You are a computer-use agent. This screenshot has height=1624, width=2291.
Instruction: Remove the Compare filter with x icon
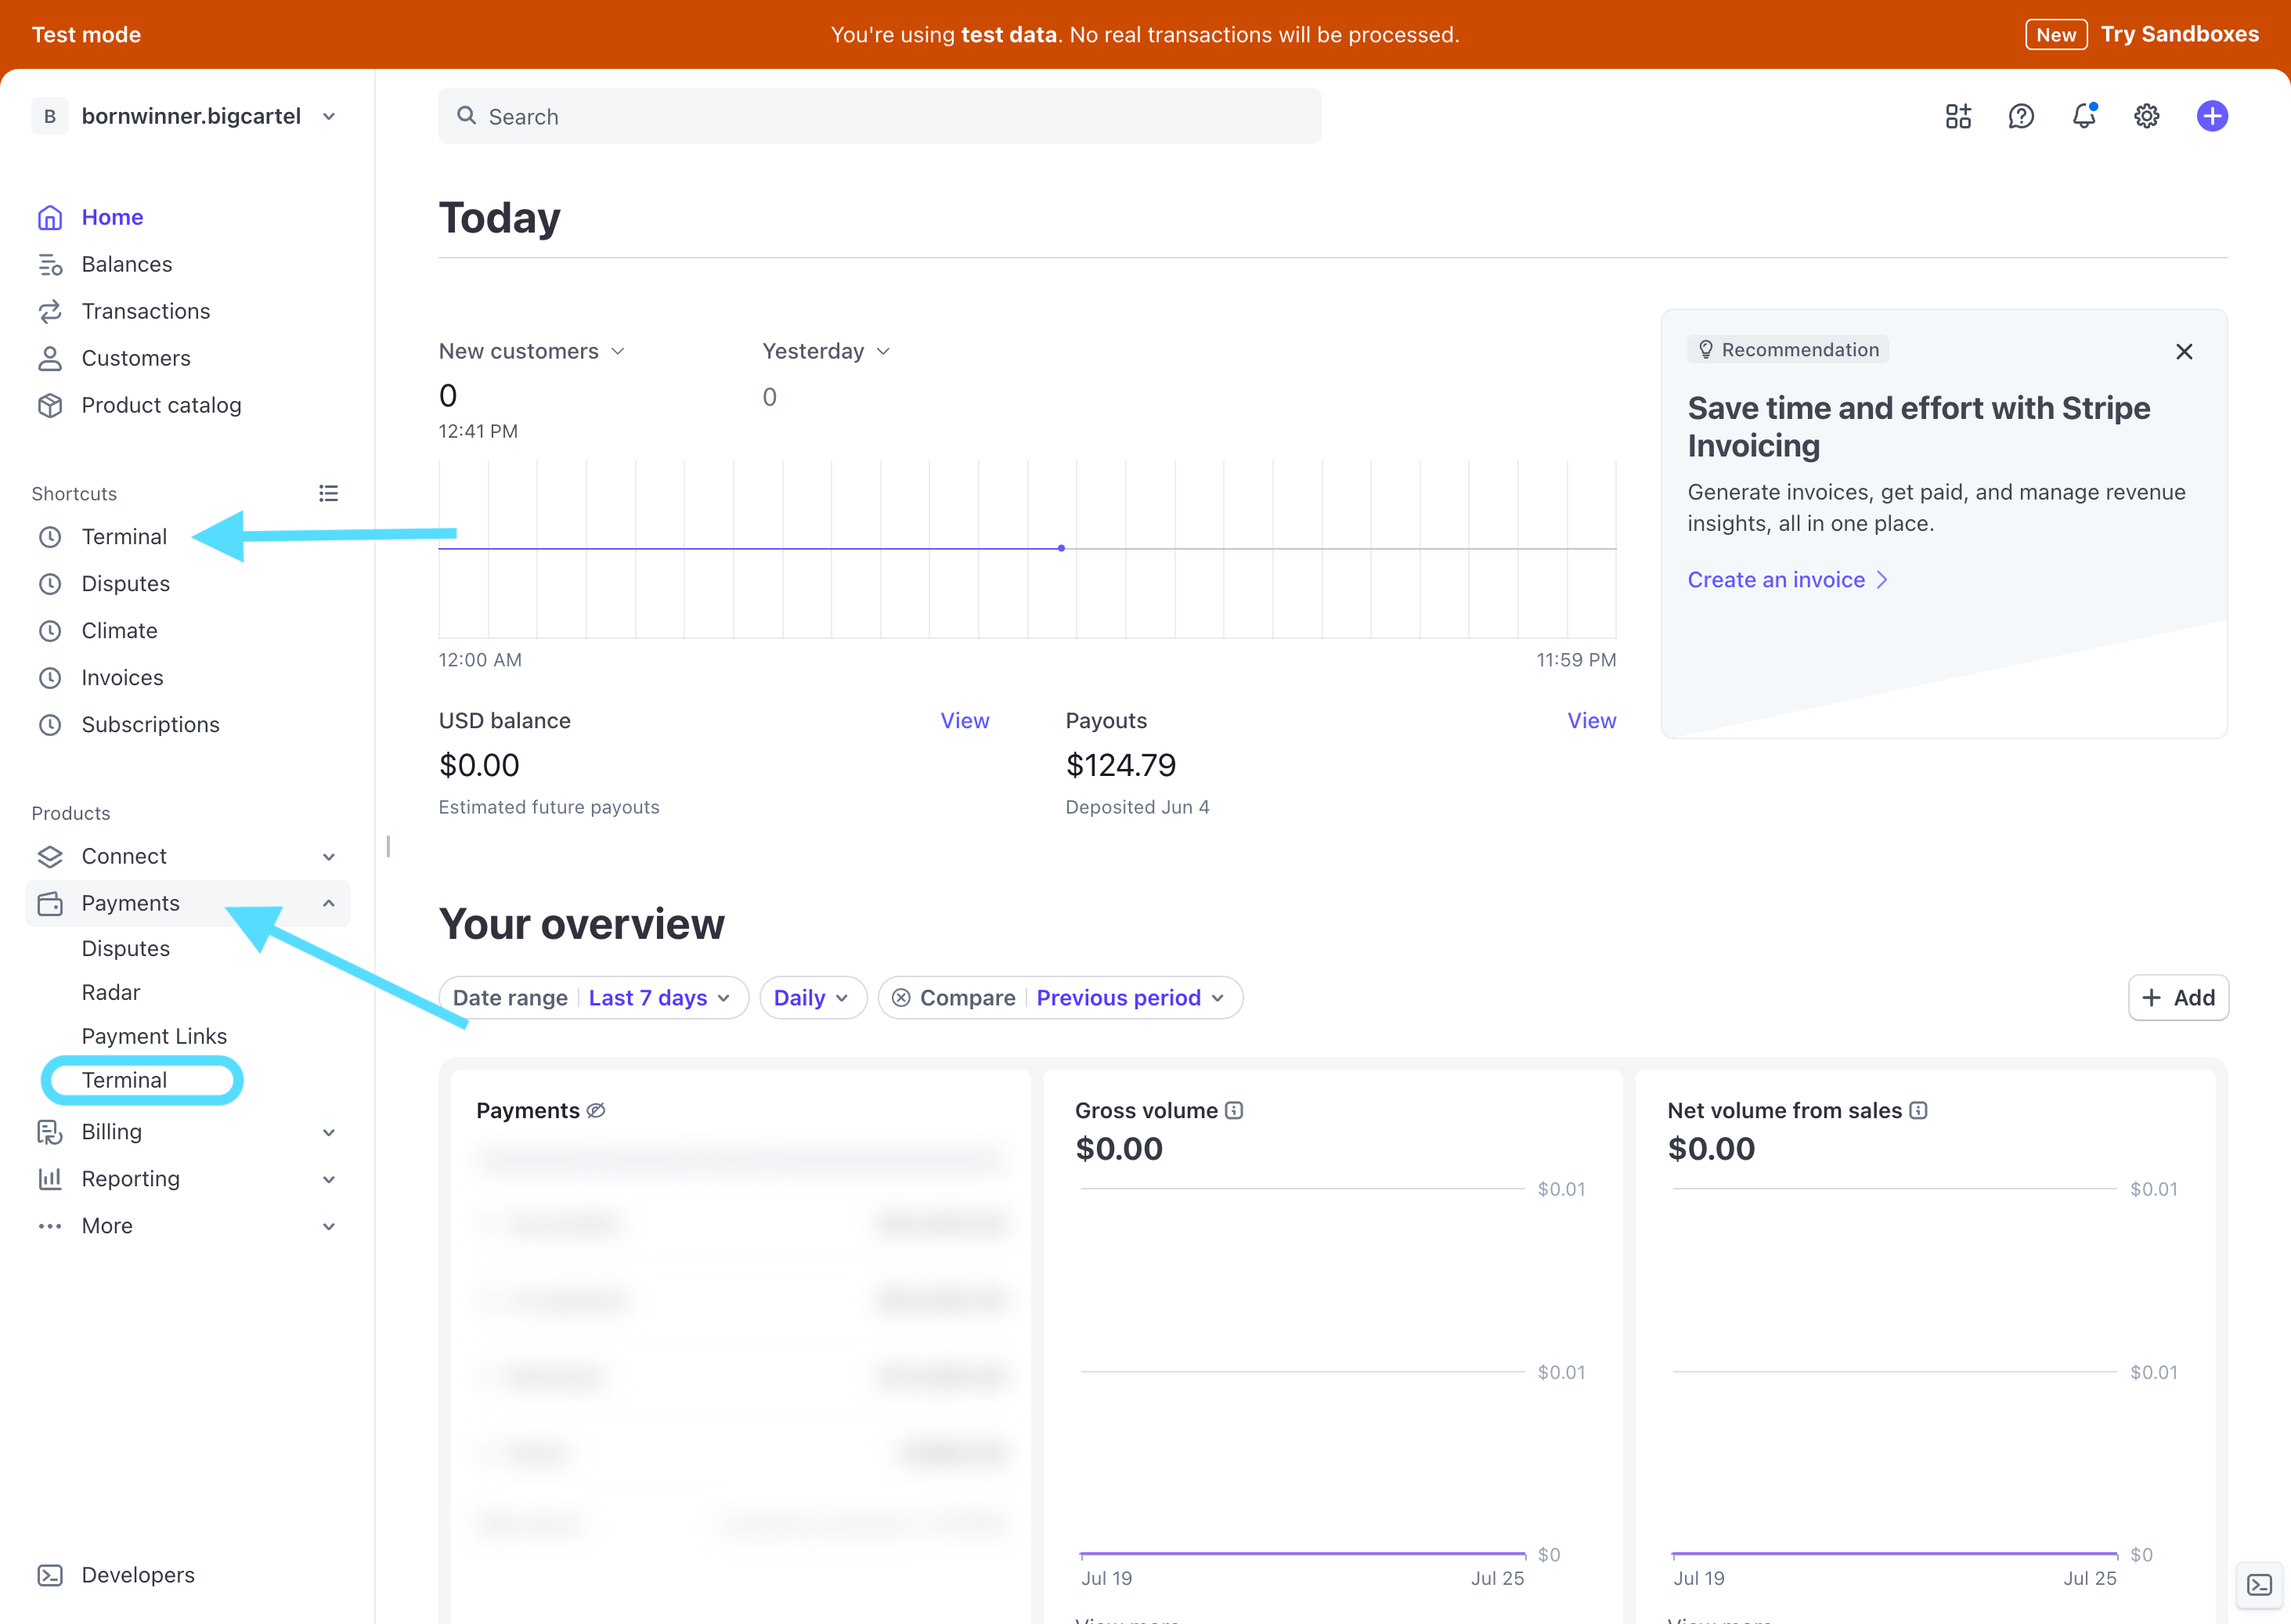tap(901, 998)
